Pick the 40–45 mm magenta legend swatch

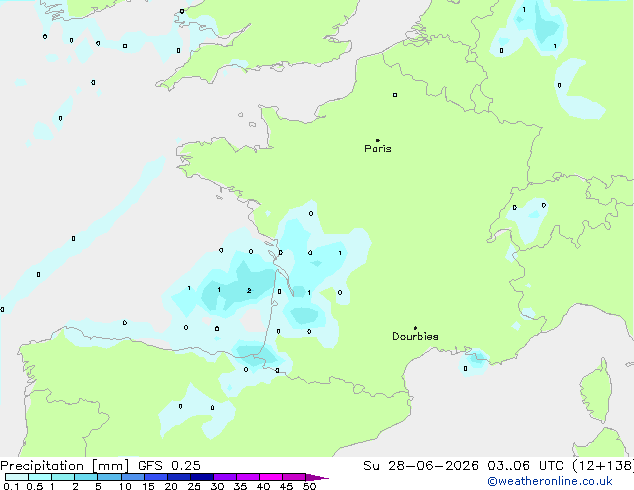pyautogui.click(x=271, y=477)
